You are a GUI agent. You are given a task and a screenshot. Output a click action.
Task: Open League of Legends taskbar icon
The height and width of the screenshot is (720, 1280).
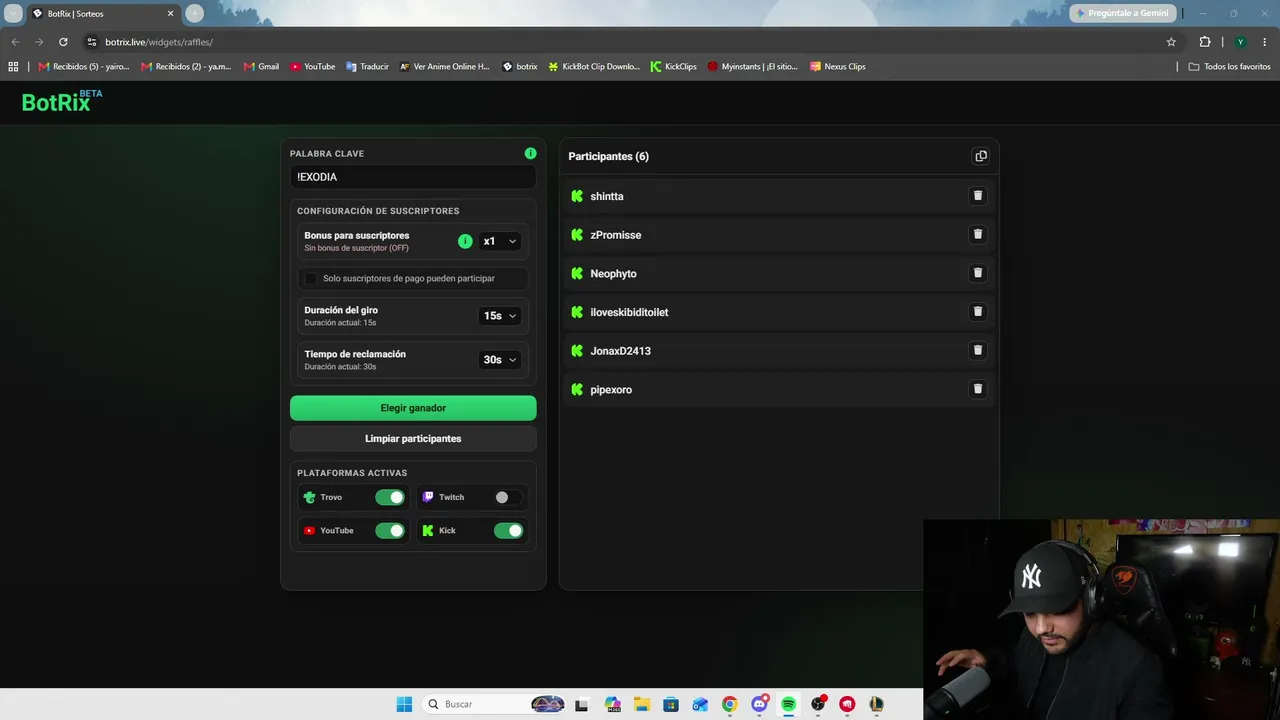(876, 704)
